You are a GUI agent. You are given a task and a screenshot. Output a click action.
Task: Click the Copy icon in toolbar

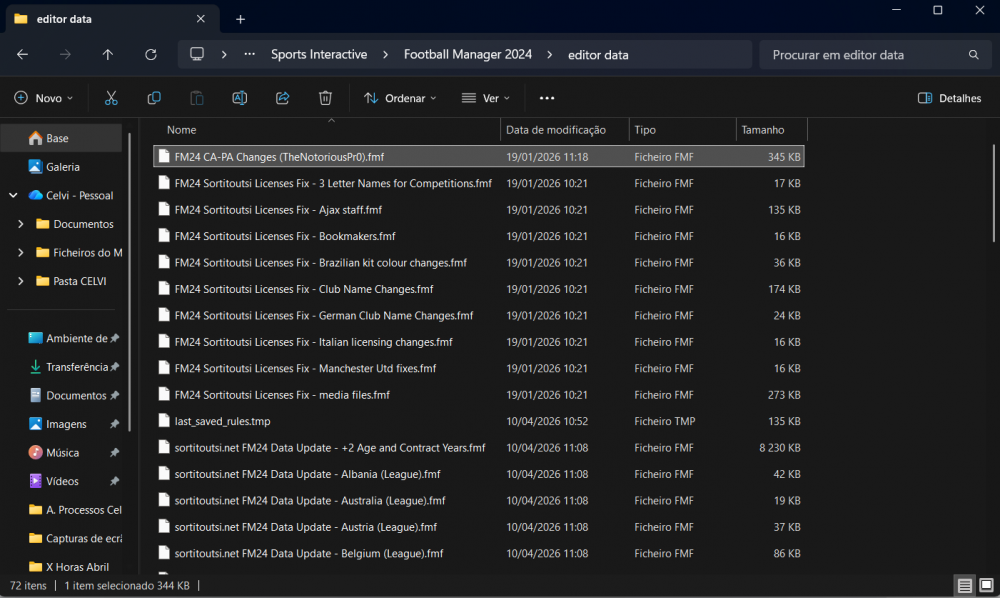(154, 98)
